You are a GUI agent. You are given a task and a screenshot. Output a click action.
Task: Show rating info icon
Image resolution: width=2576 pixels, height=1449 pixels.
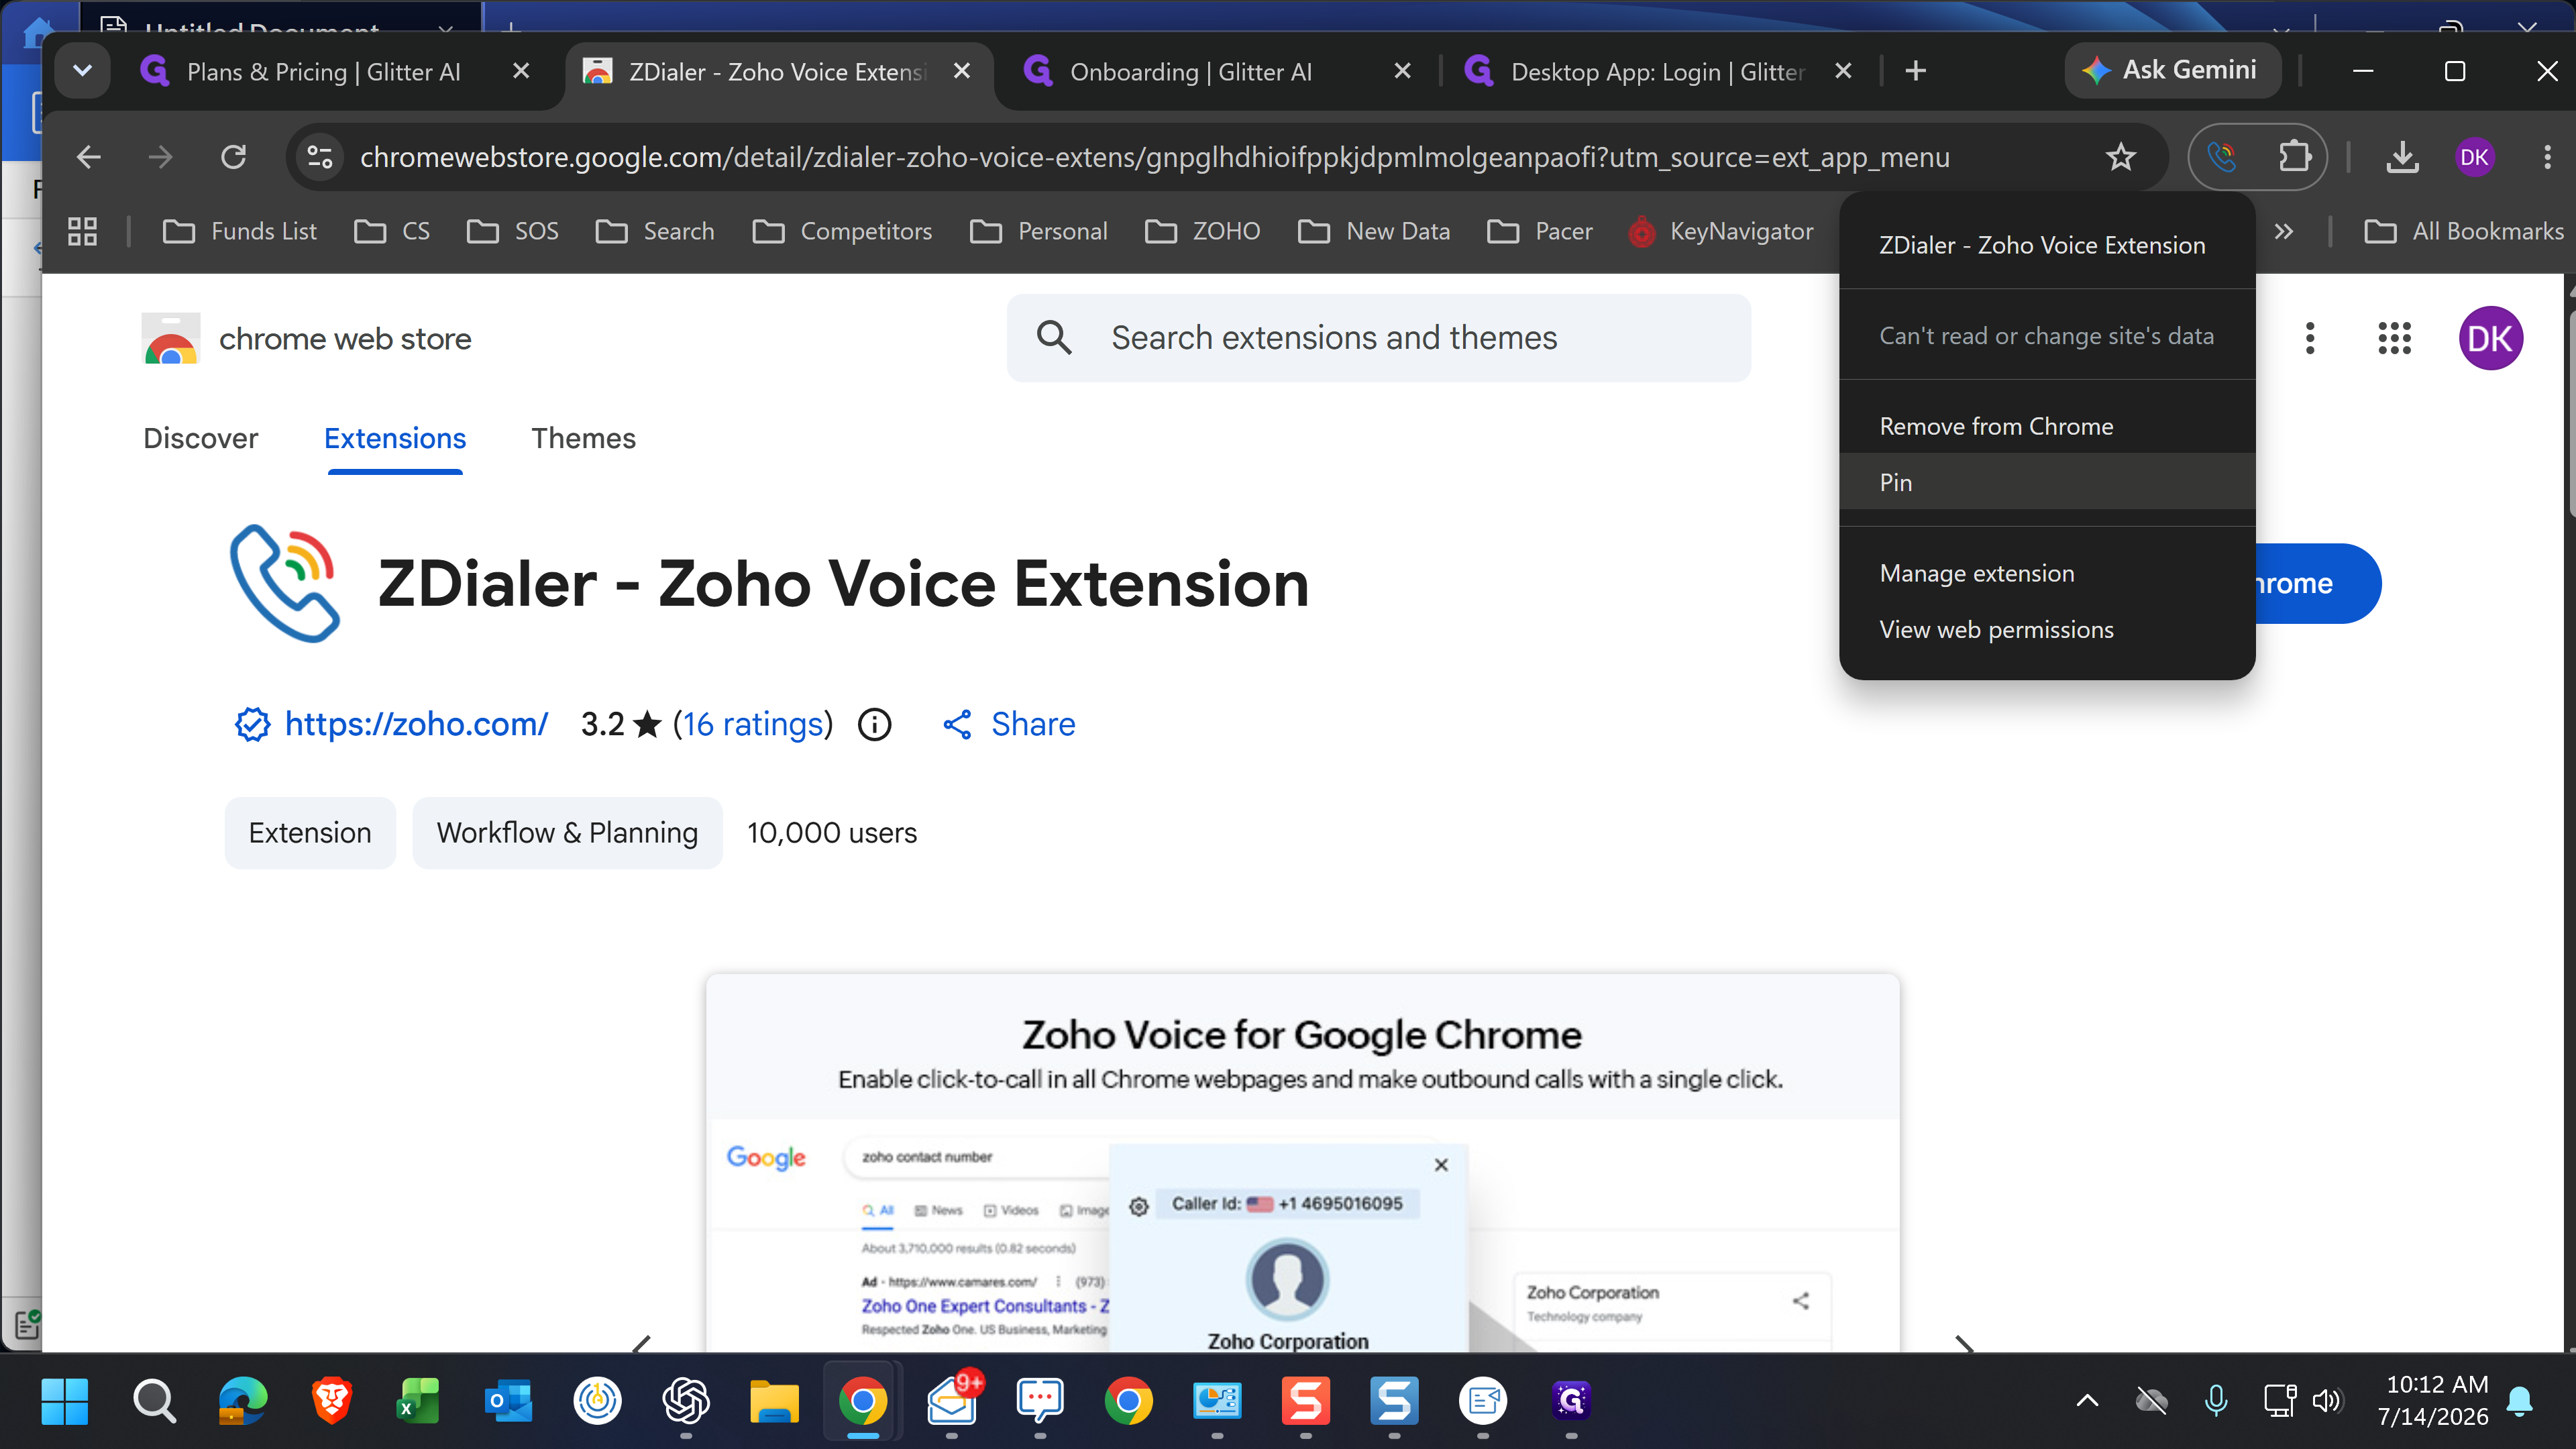coord(875,724)
